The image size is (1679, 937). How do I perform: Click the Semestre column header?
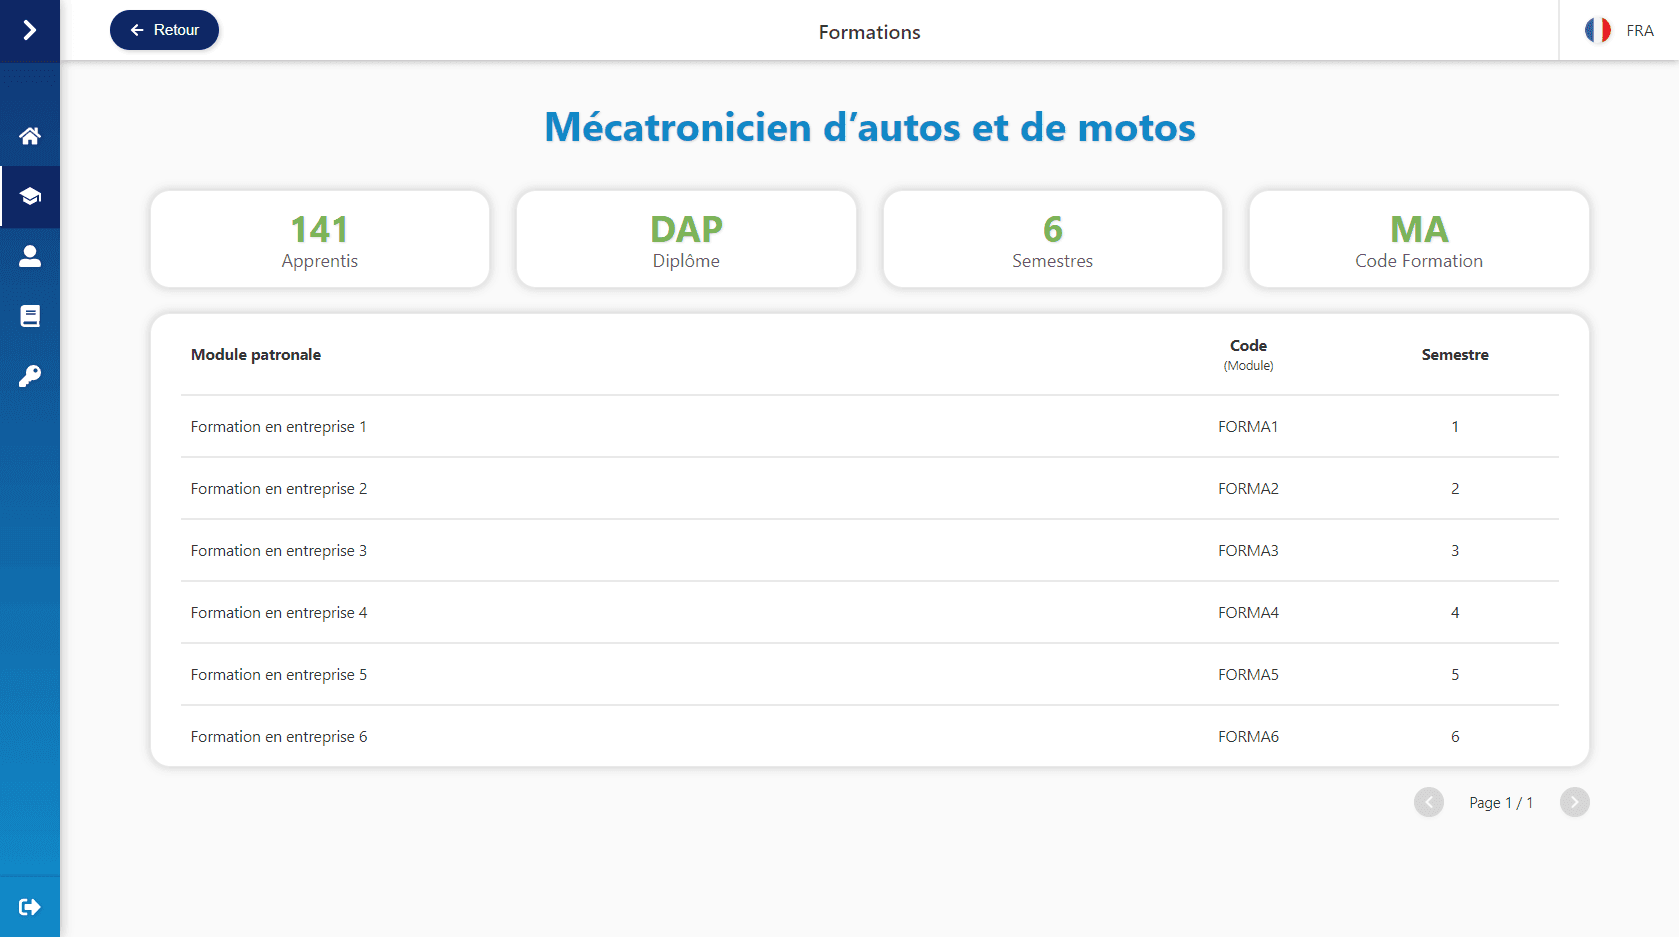coord(1455,355)
